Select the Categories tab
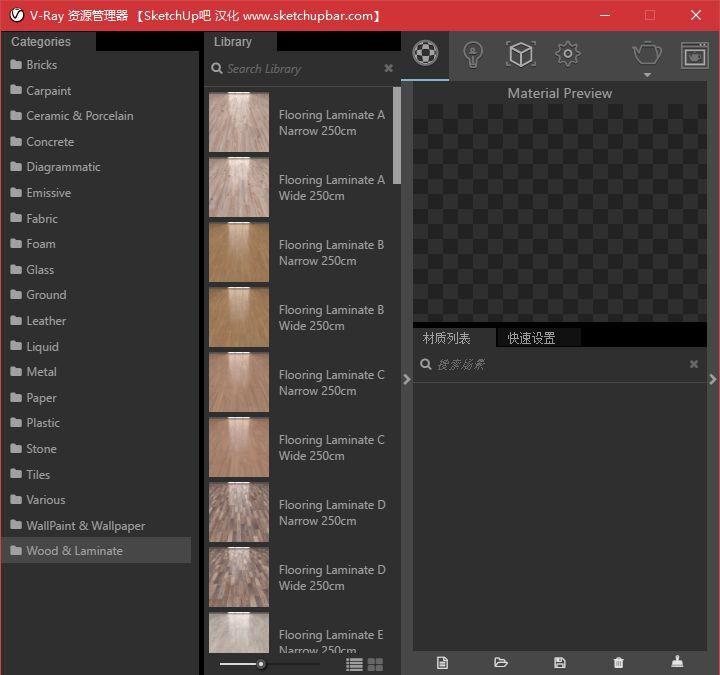The height and width of the screenshot is (675, 720). [x=41, y=42]
